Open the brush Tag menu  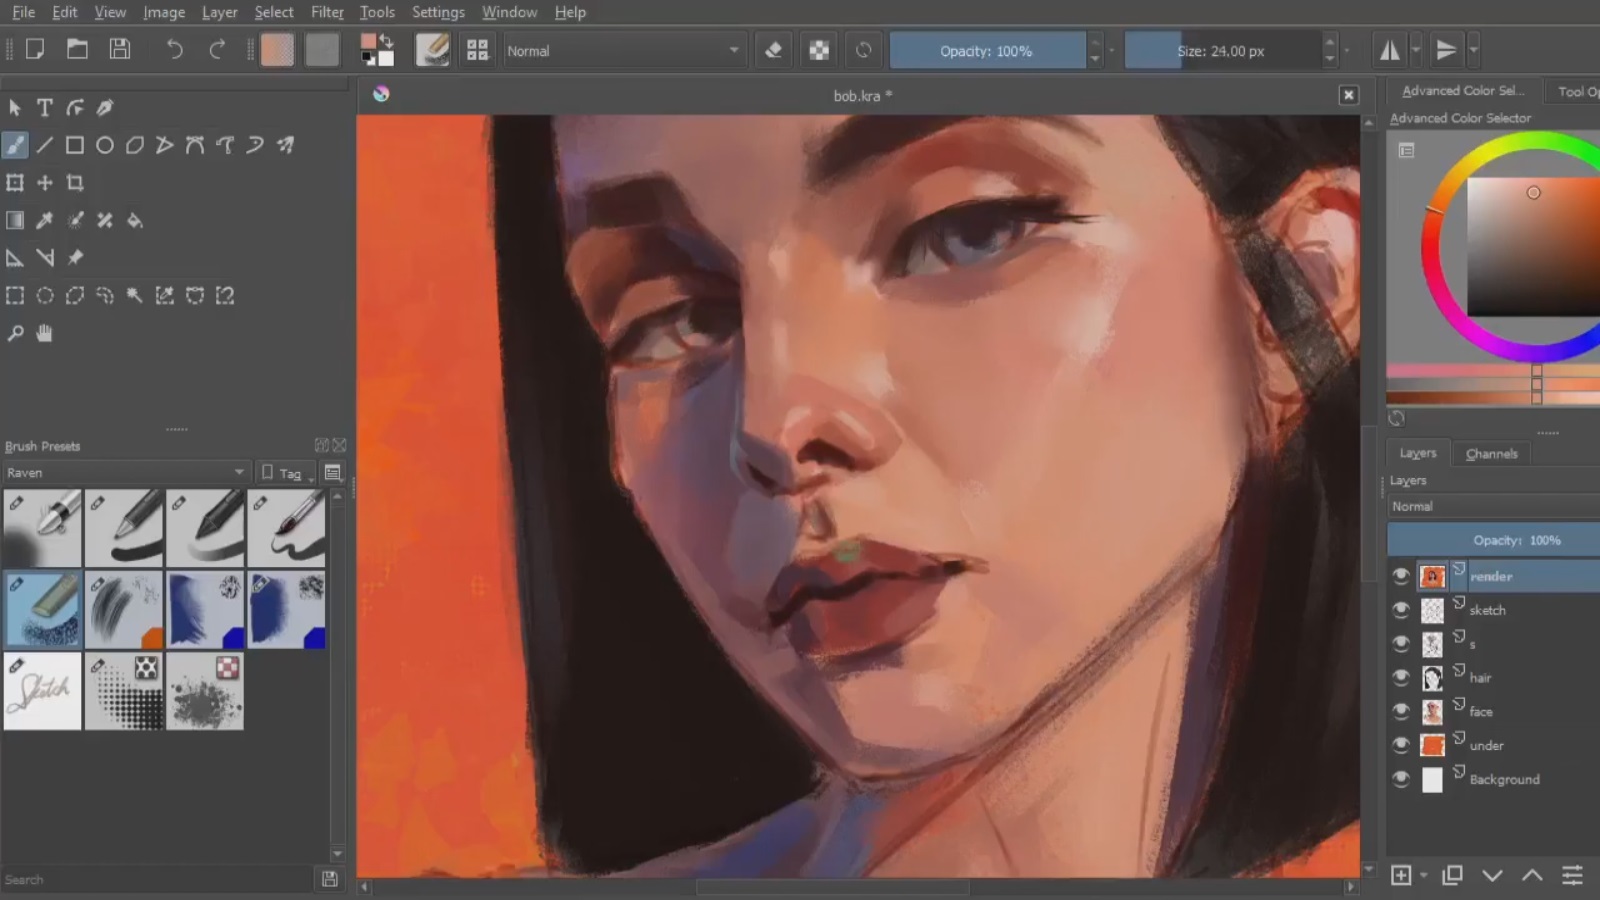coord(288,473)
